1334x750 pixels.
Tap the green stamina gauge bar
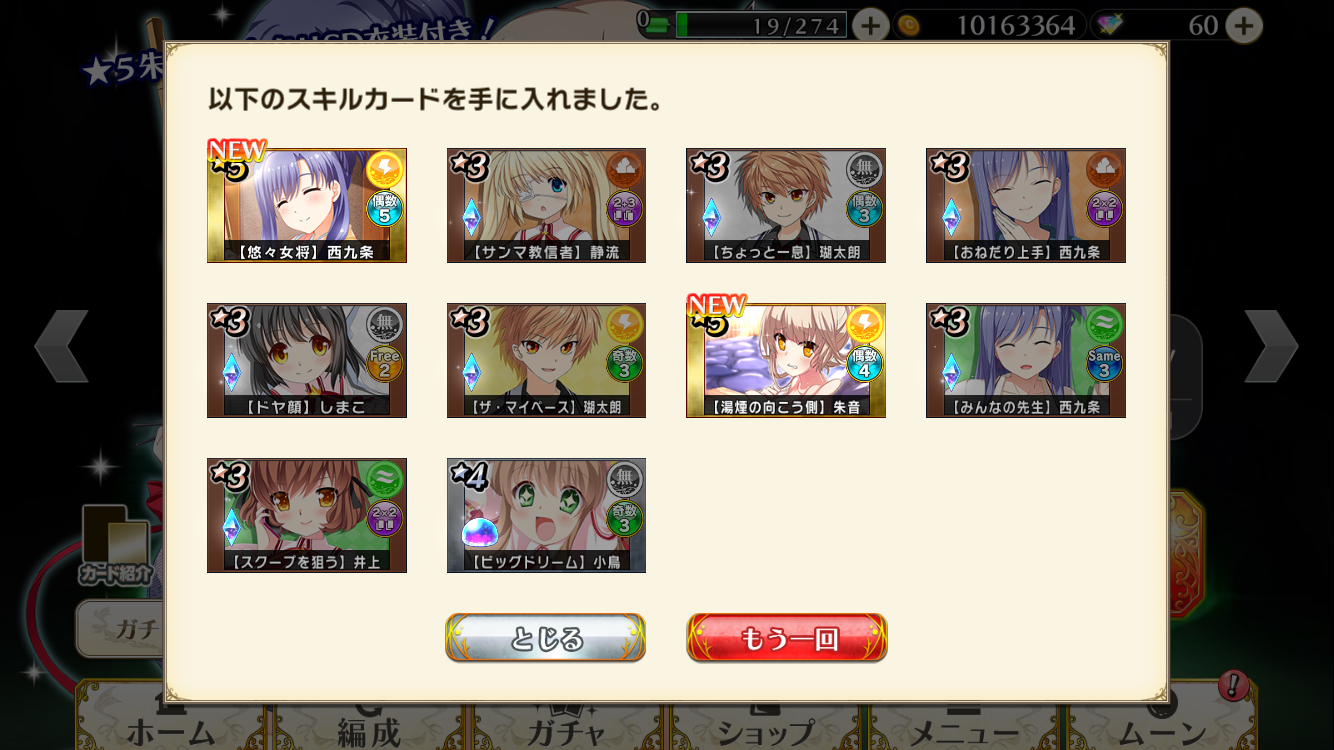tap(761, 25)
